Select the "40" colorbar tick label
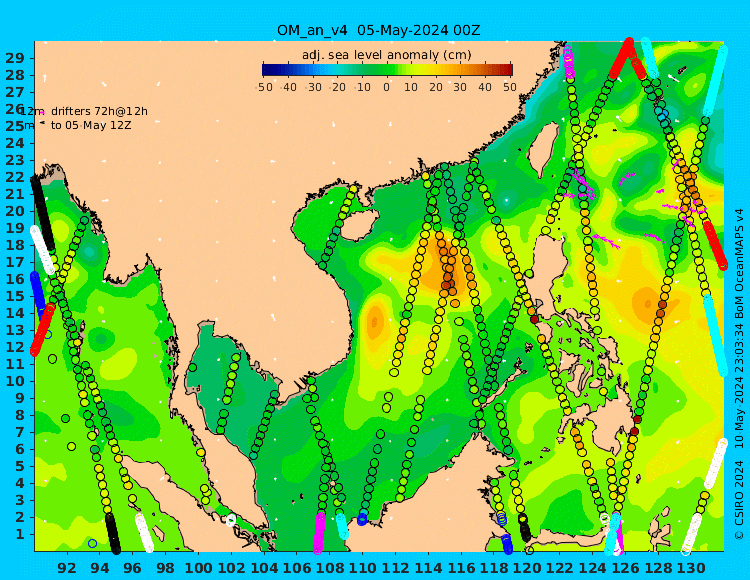Screen dimensions: 750x580 click(485, 88)
